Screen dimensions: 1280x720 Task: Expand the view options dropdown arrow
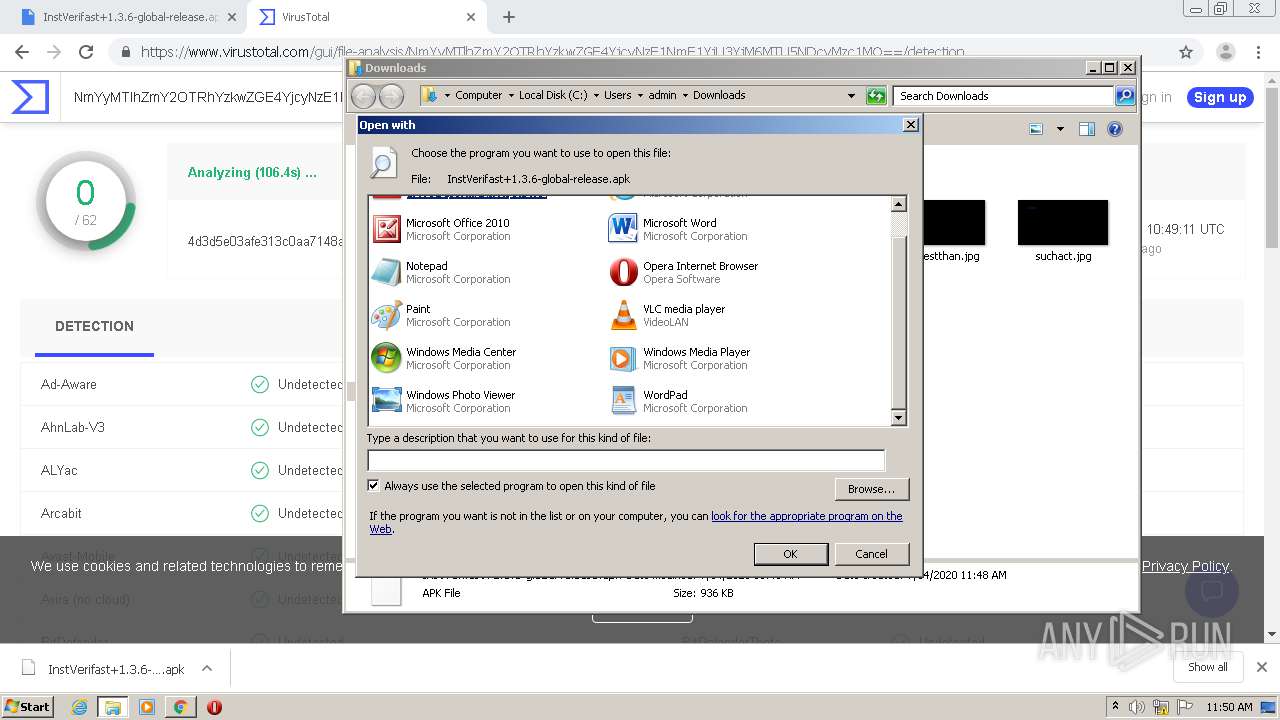(x=1060, y=129)
